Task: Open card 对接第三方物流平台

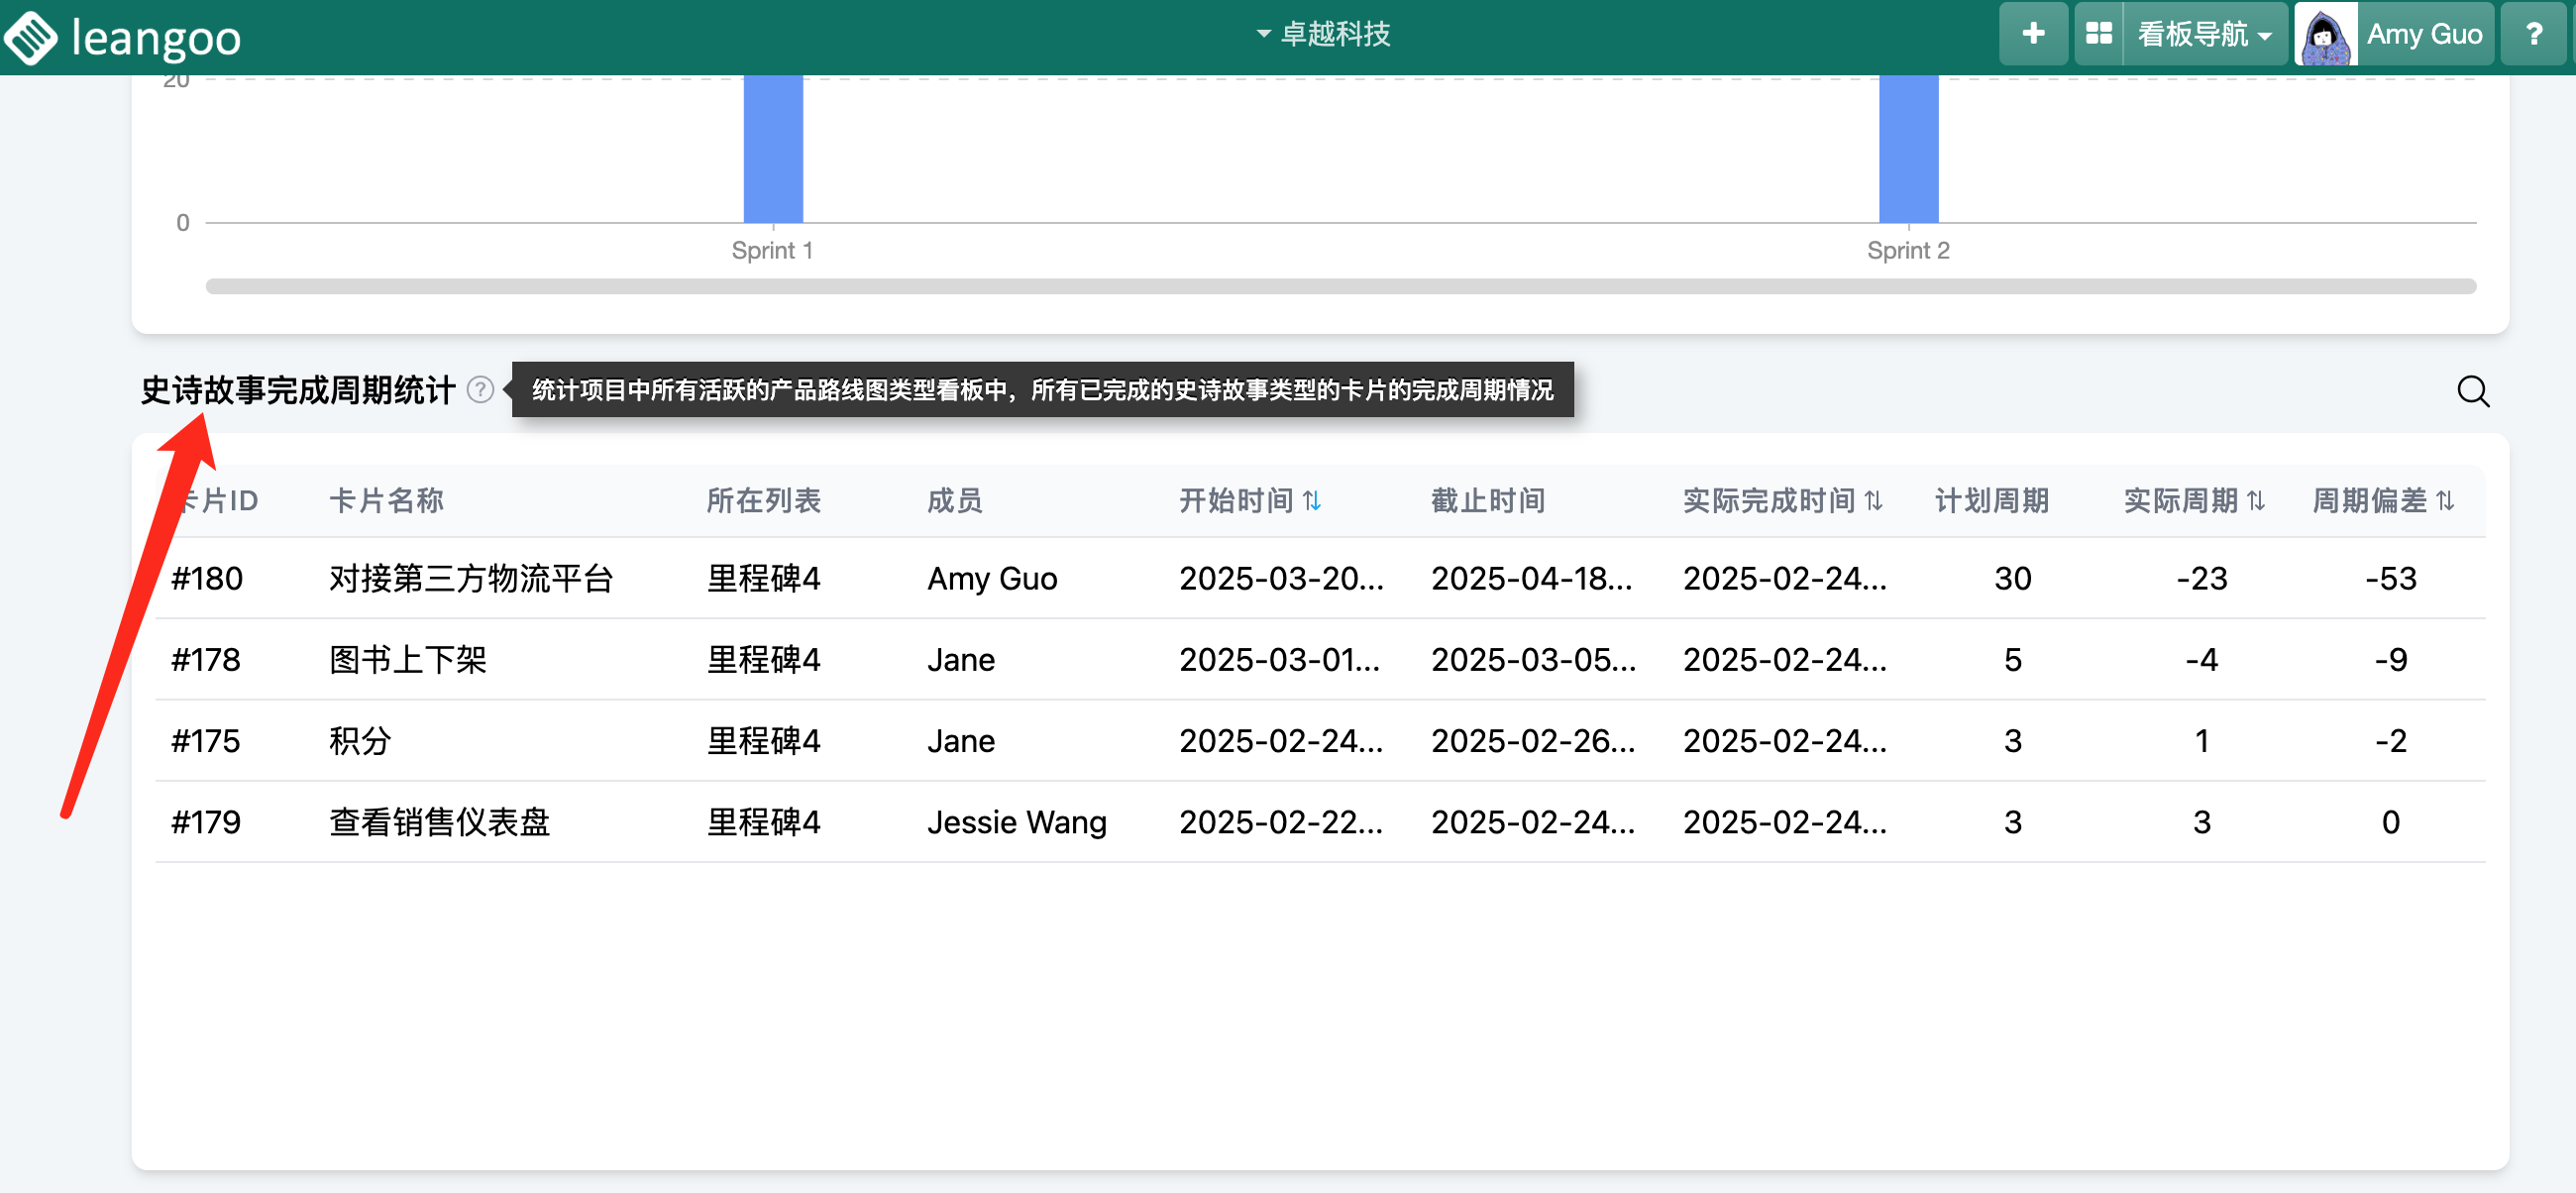Action: [x=470, y=579]
